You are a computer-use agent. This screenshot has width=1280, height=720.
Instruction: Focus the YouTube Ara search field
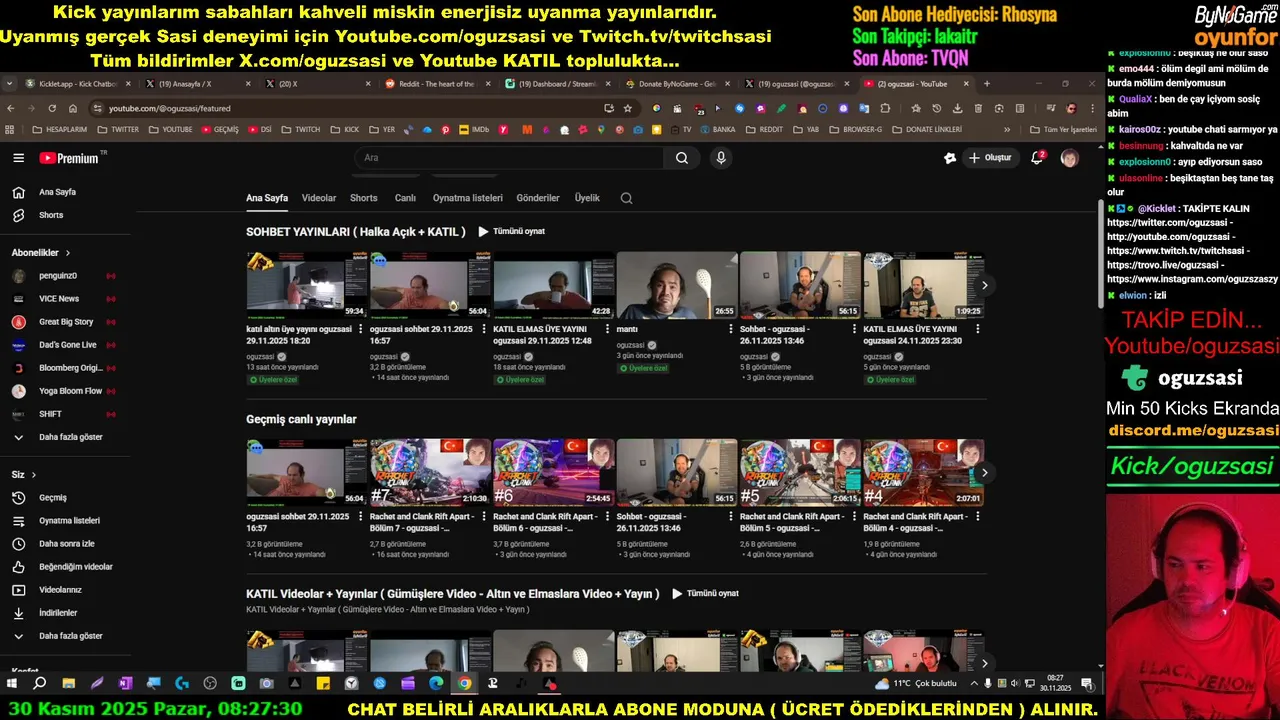[509, 158]
